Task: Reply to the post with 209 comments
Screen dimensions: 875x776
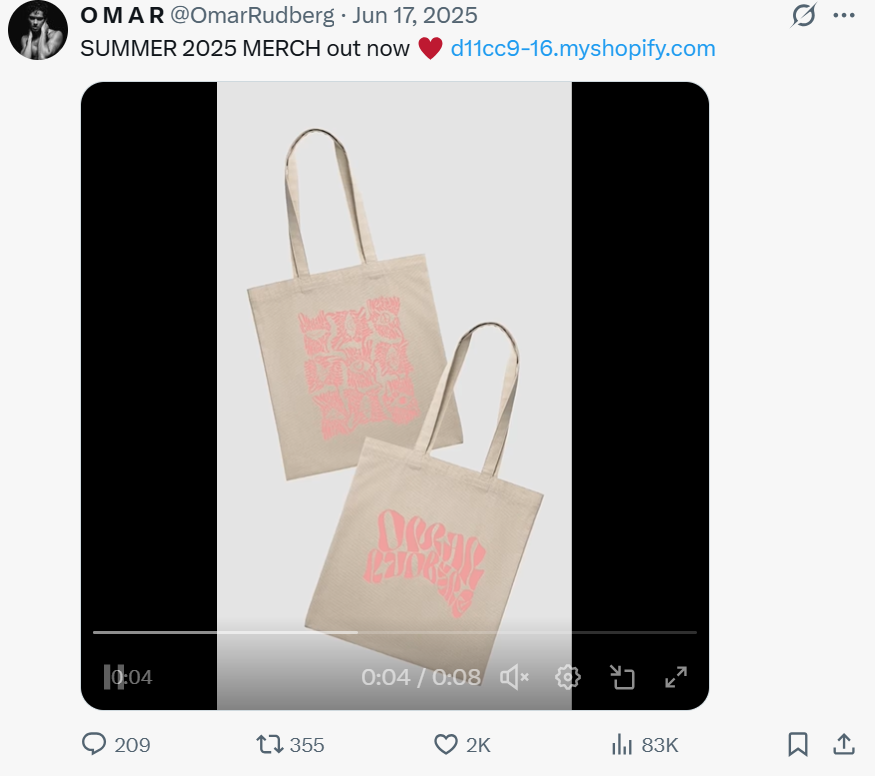Action: [x=116, y=744]
